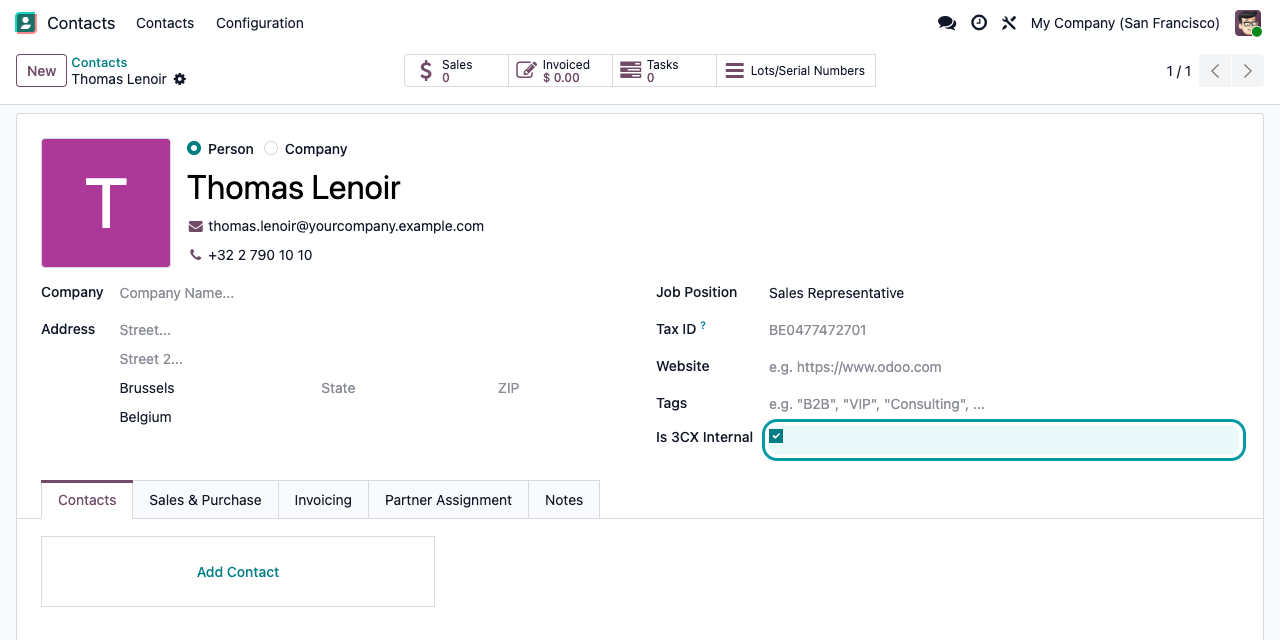1280x640 pixels.
Task: Click the Tax ID help question mark
Action: click(703, 326)
